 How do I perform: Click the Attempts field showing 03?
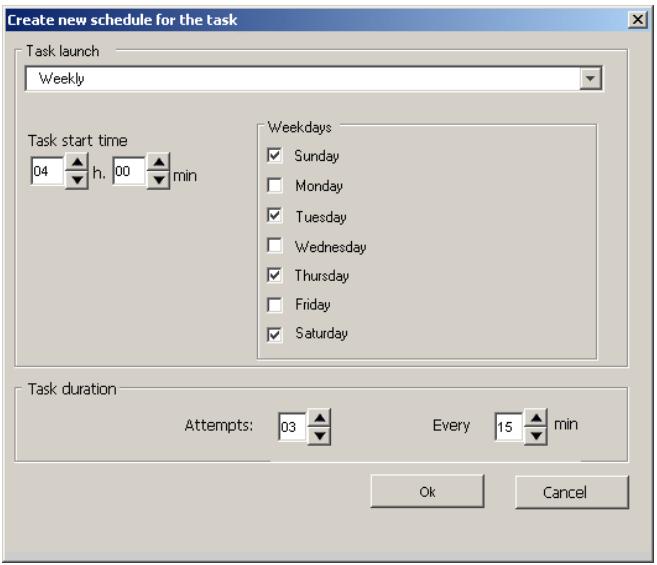click(292, 427)
